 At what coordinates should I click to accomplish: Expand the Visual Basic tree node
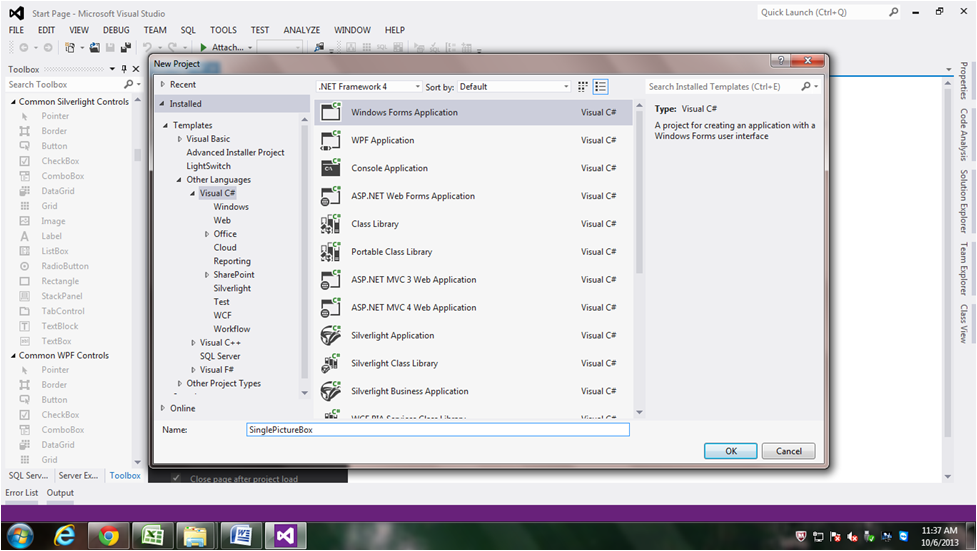click(x=180, y=139)
